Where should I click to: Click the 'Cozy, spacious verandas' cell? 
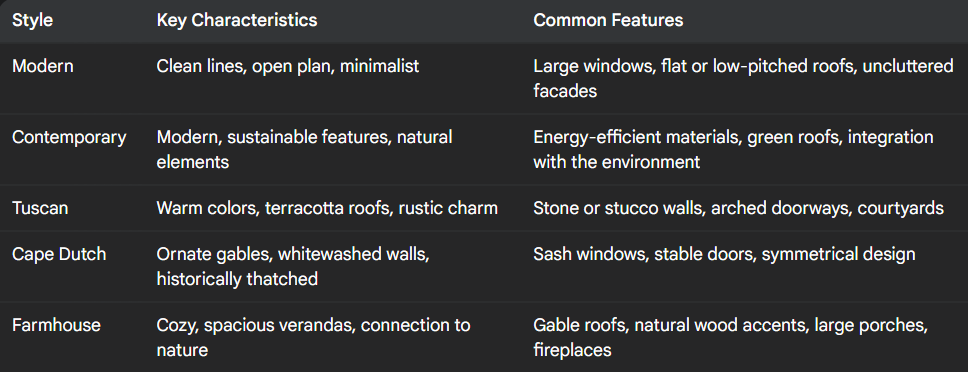tap(314, 337)
